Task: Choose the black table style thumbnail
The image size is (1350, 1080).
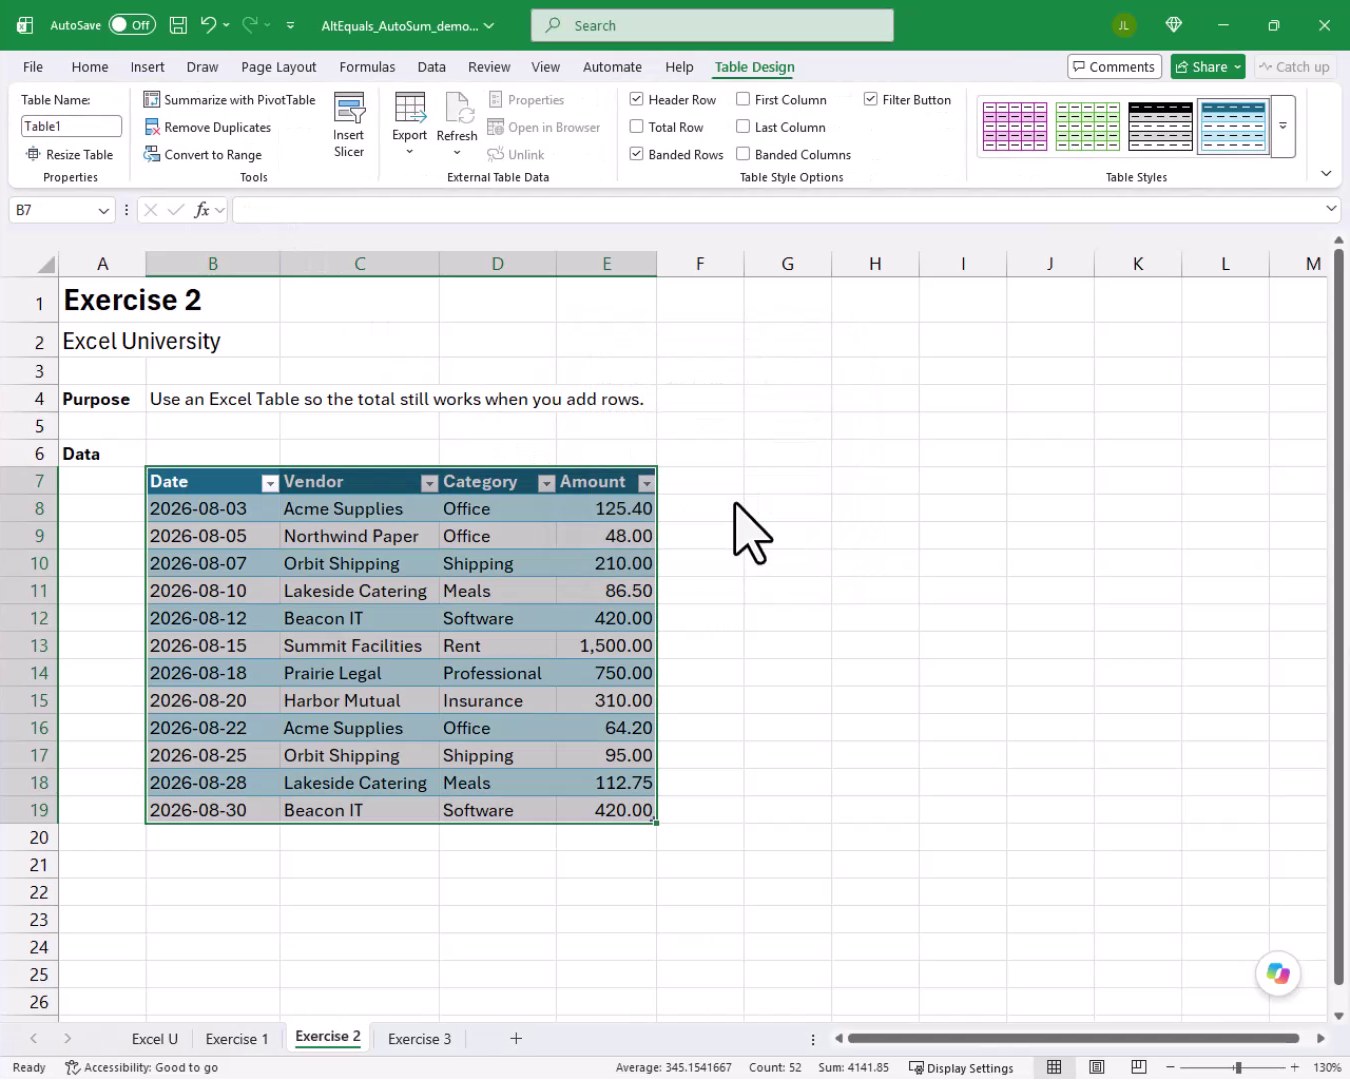Action: (x=1160, y=127)
